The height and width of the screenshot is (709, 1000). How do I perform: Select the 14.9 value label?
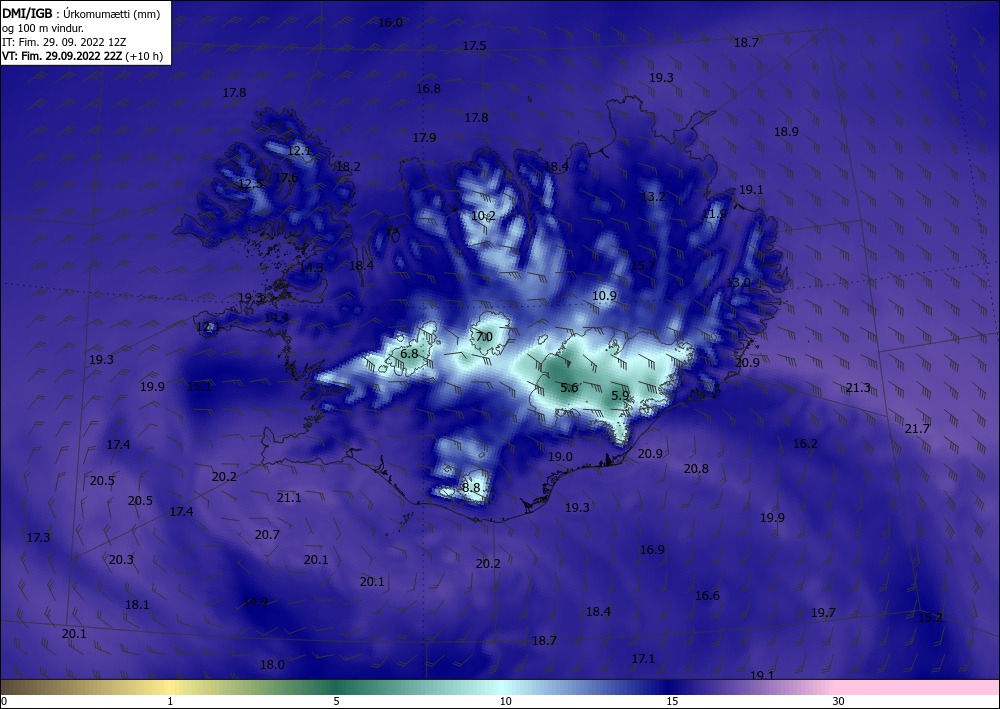256,602
